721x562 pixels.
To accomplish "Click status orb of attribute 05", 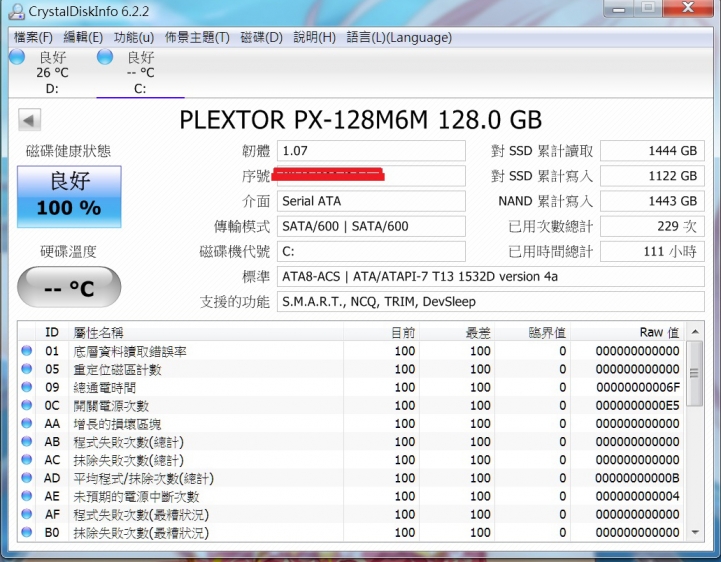I will [27, 369].
